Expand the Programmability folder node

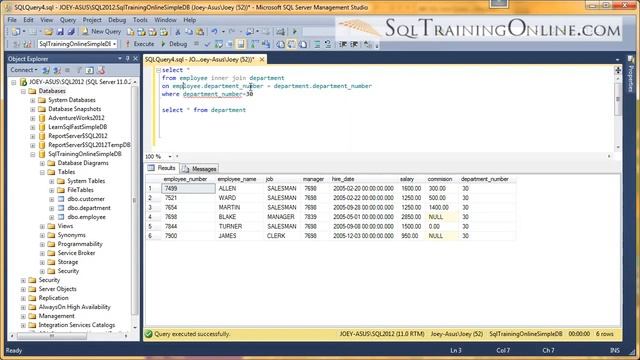[x=42, y=244]
